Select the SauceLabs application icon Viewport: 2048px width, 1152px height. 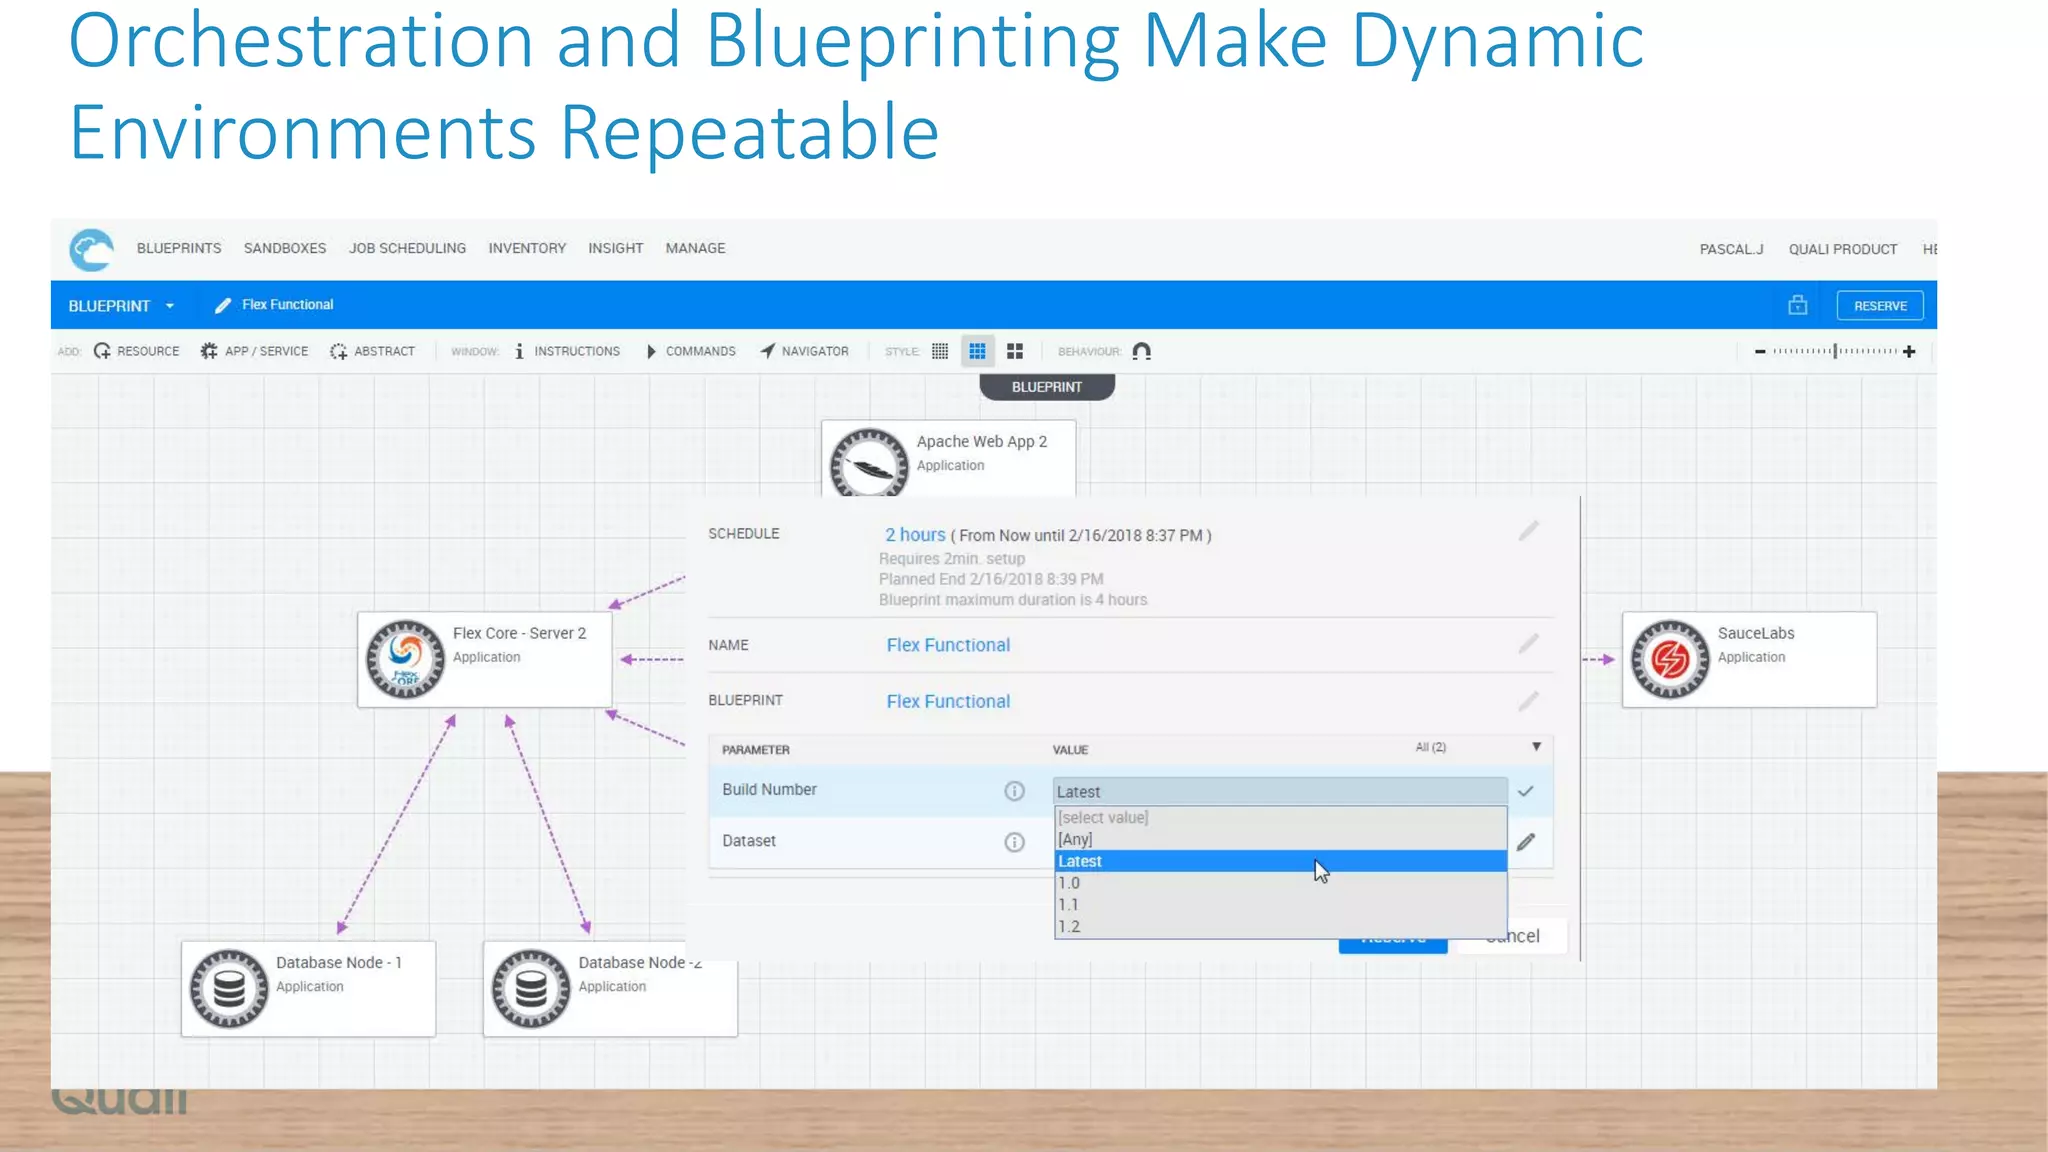point(1670,659)
